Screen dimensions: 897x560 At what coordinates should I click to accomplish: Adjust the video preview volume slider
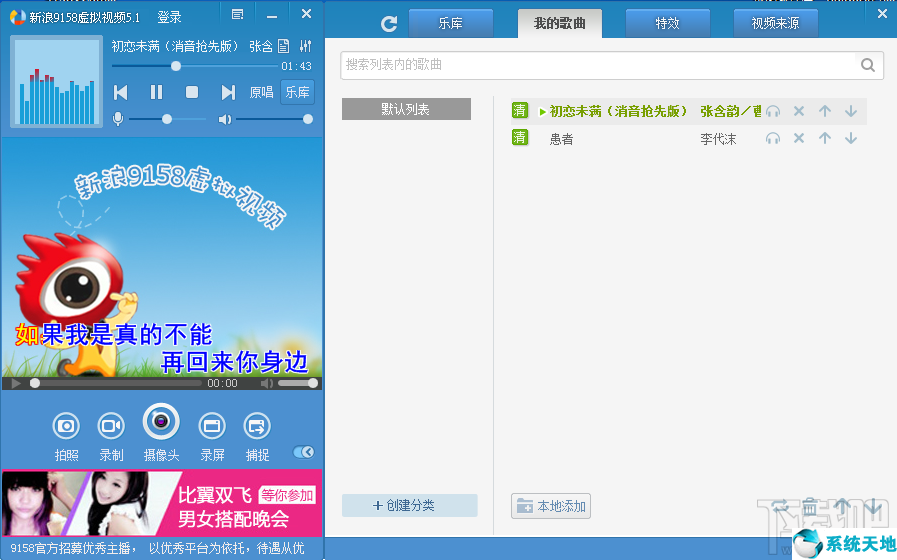coord(297,383)
